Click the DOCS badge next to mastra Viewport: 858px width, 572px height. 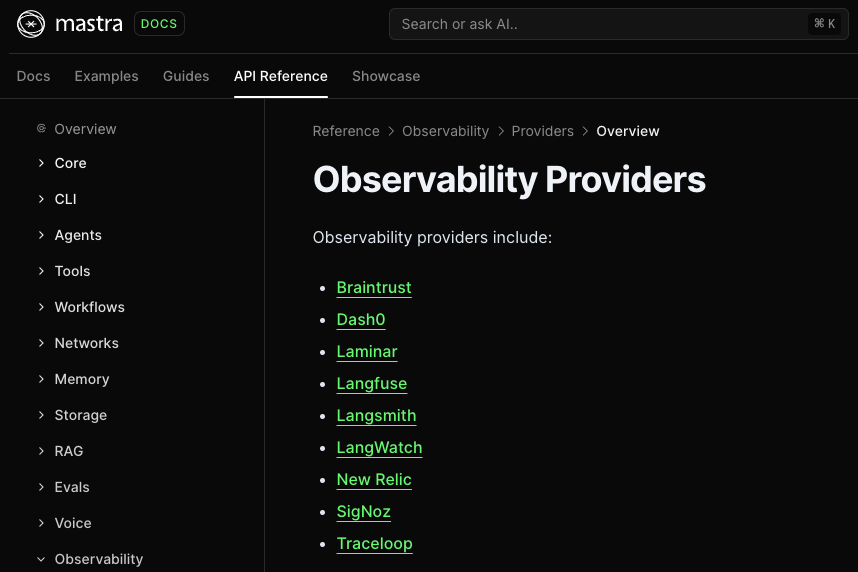159,24
